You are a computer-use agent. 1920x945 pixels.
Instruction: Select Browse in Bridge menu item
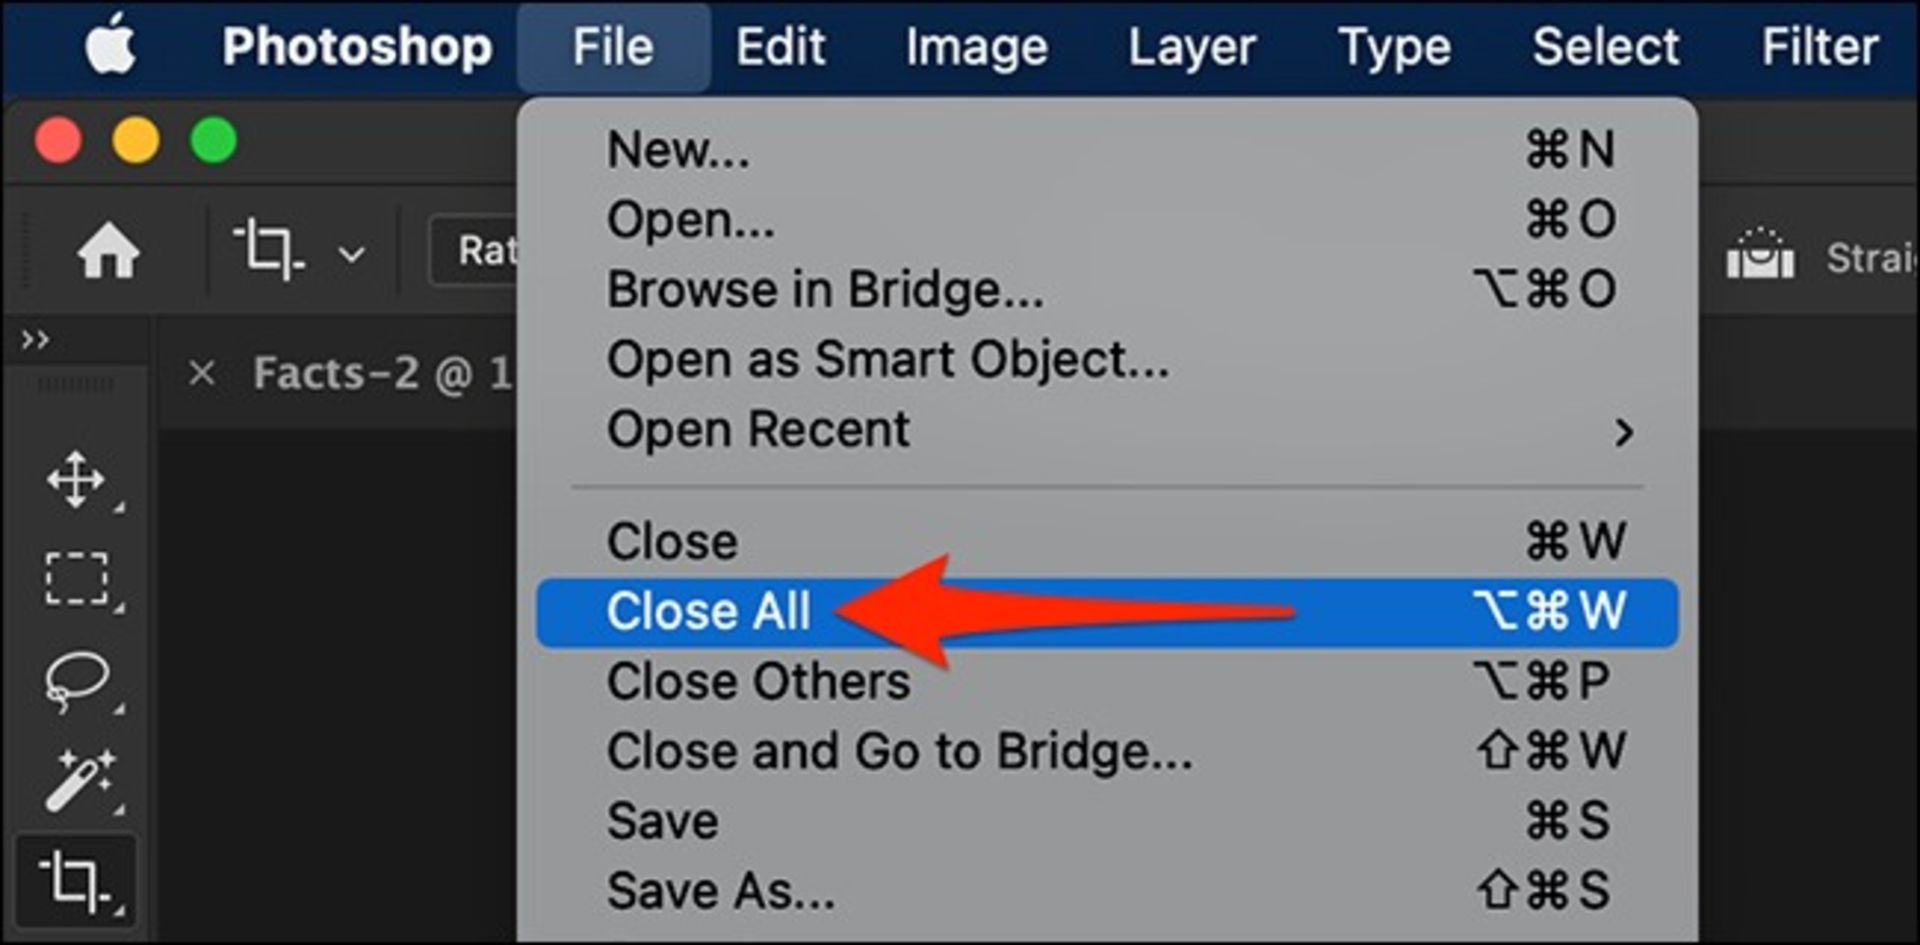tap(1107, 291)
